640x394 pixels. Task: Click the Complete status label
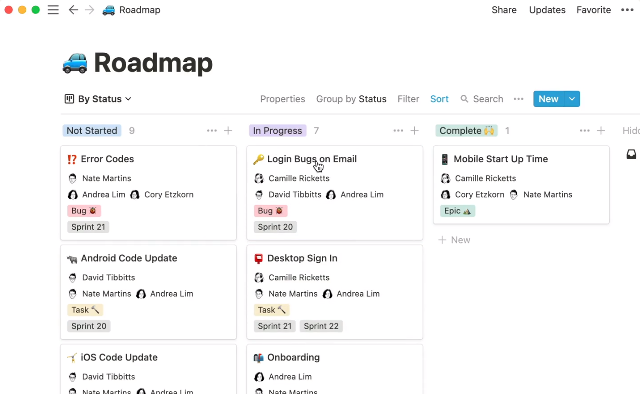point(467,131)
